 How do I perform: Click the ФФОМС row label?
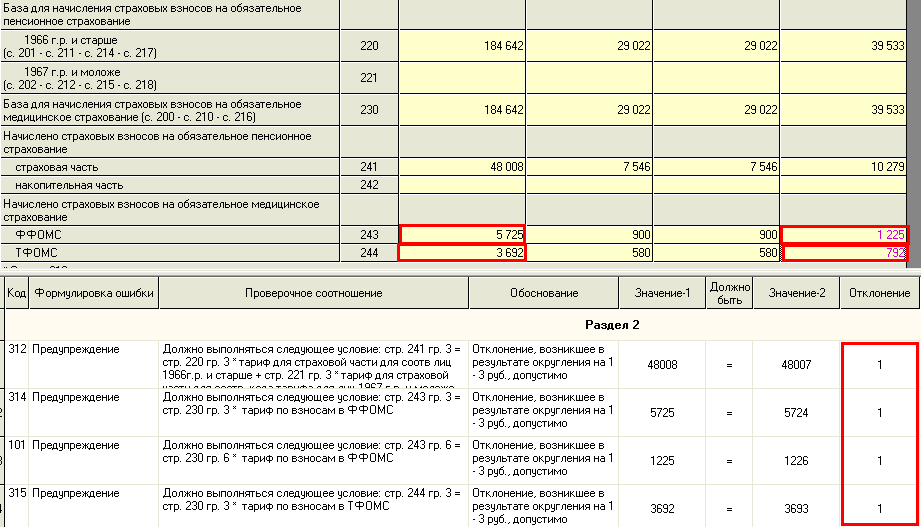[38, 235]
